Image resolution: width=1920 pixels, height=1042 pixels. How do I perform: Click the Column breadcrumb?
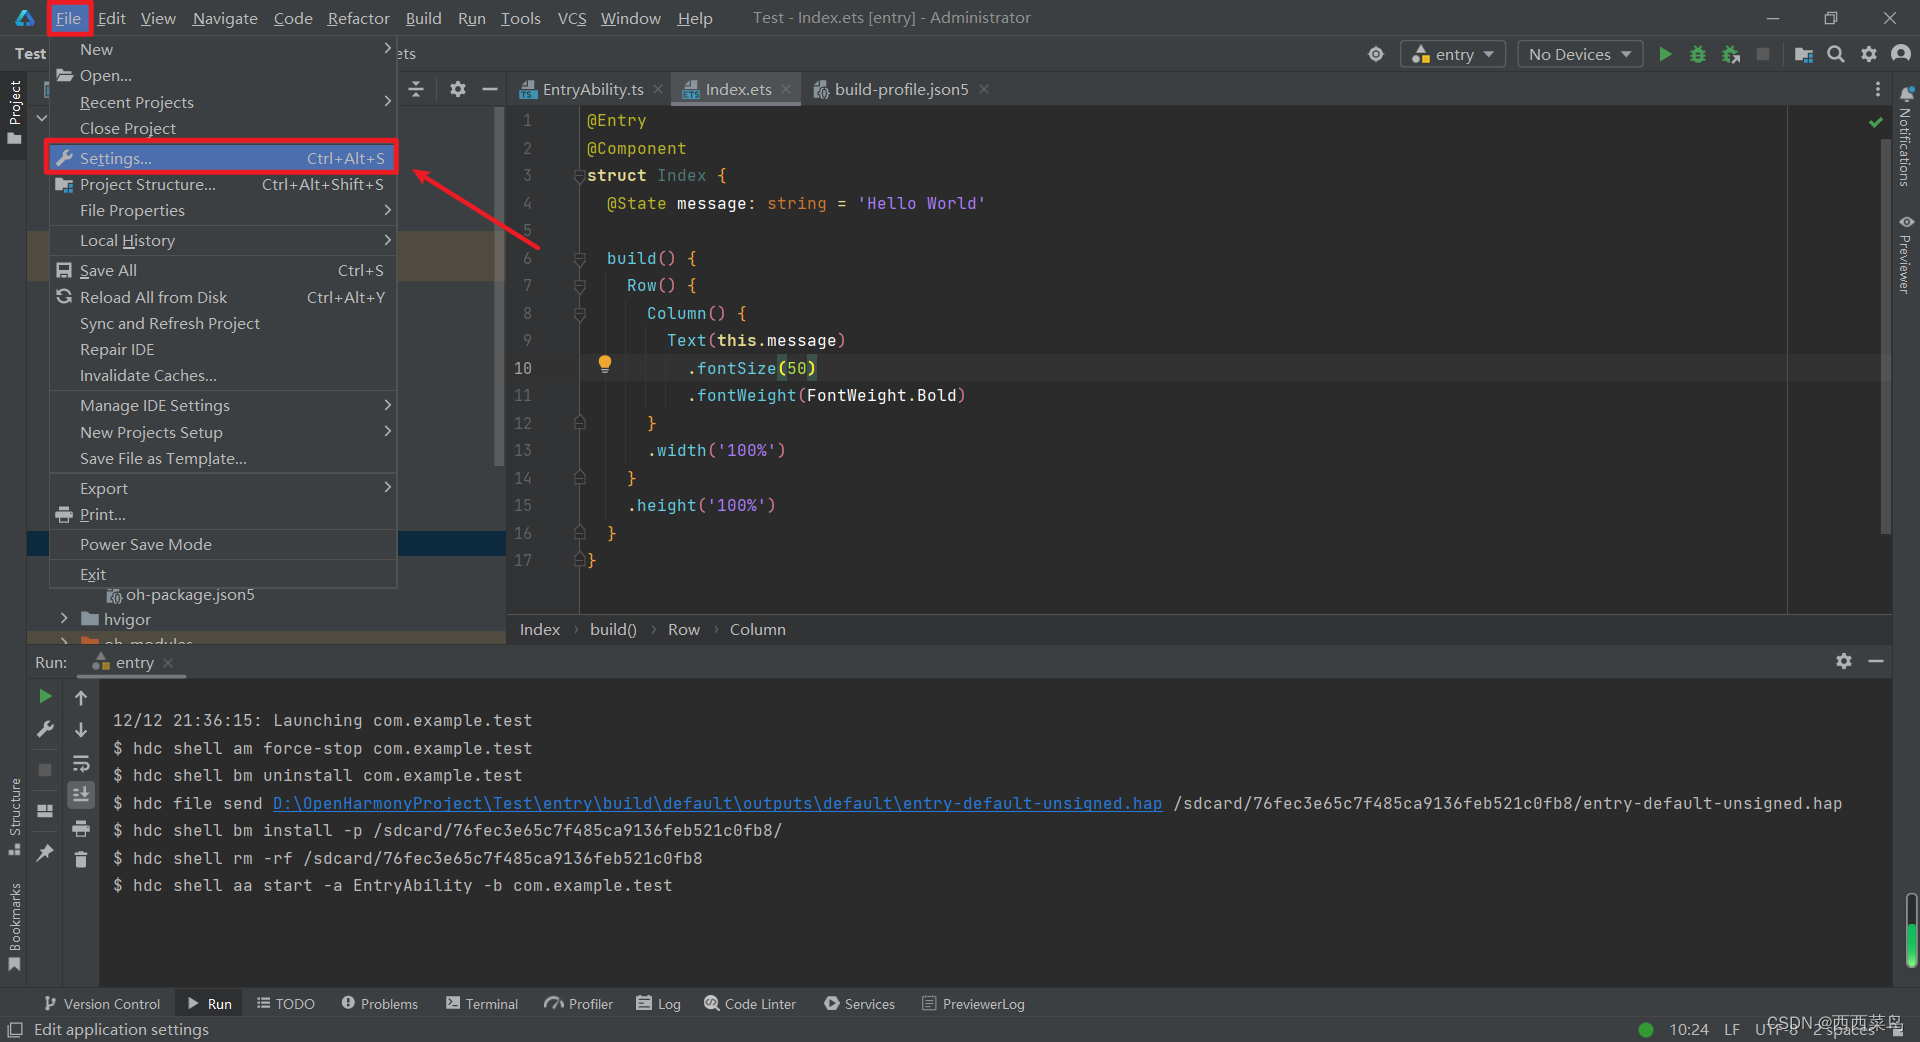coord(757,629)
